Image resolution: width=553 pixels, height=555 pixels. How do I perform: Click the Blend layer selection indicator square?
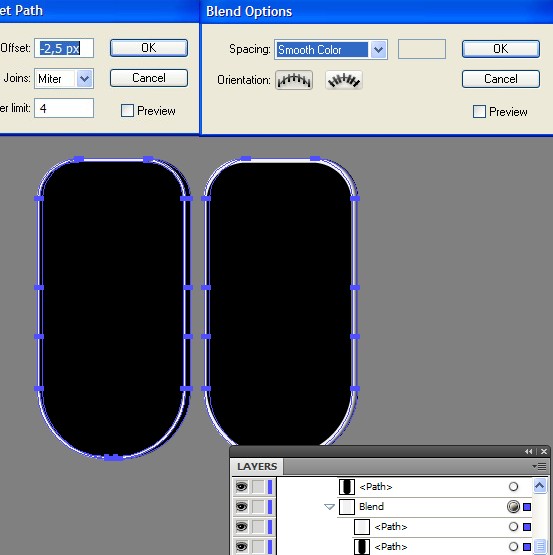click(527, 507)
